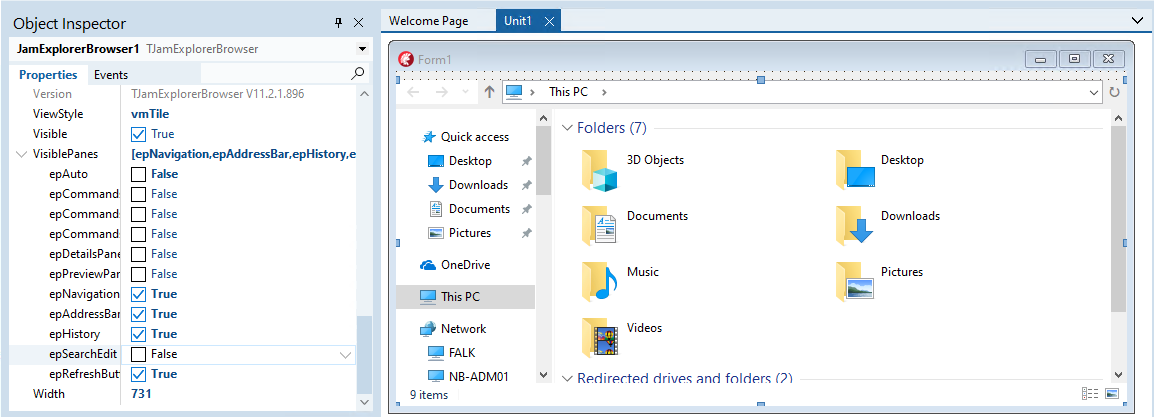Click This PC in the address bar

pos(568,92)
